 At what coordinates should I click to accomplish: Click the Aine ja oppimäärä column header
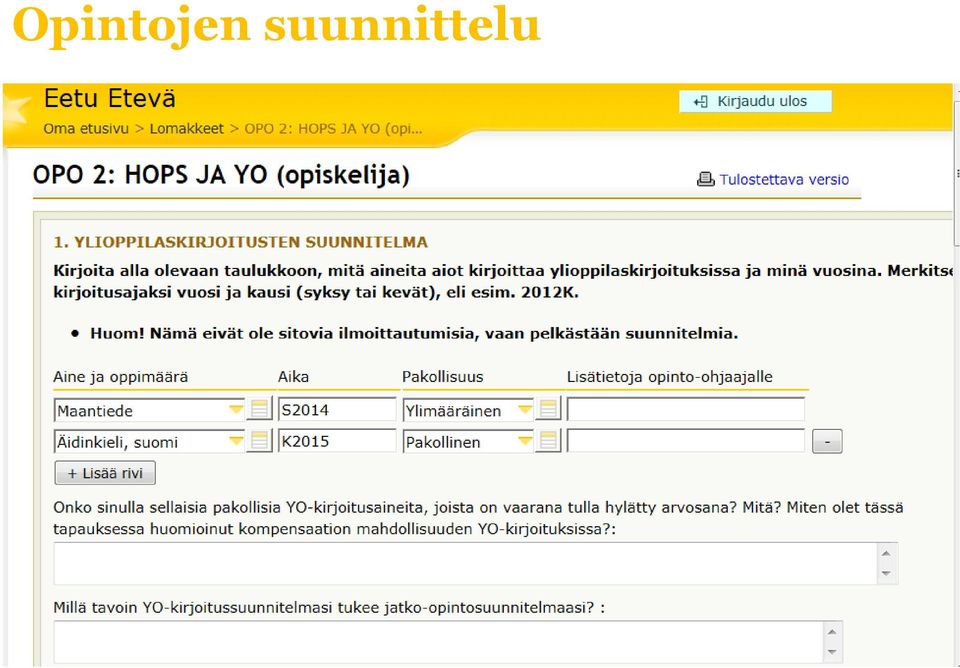121,377
